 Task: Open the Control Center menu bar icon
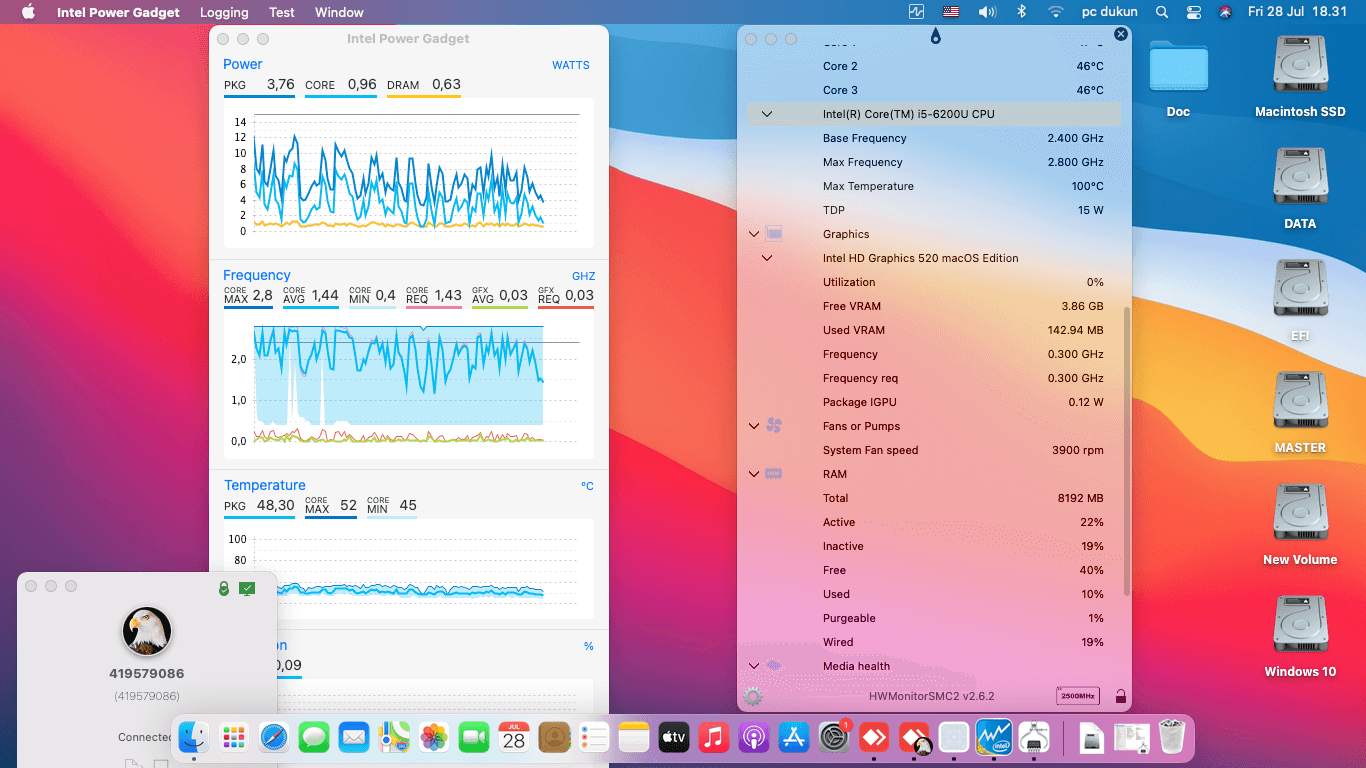point(1194,12)
